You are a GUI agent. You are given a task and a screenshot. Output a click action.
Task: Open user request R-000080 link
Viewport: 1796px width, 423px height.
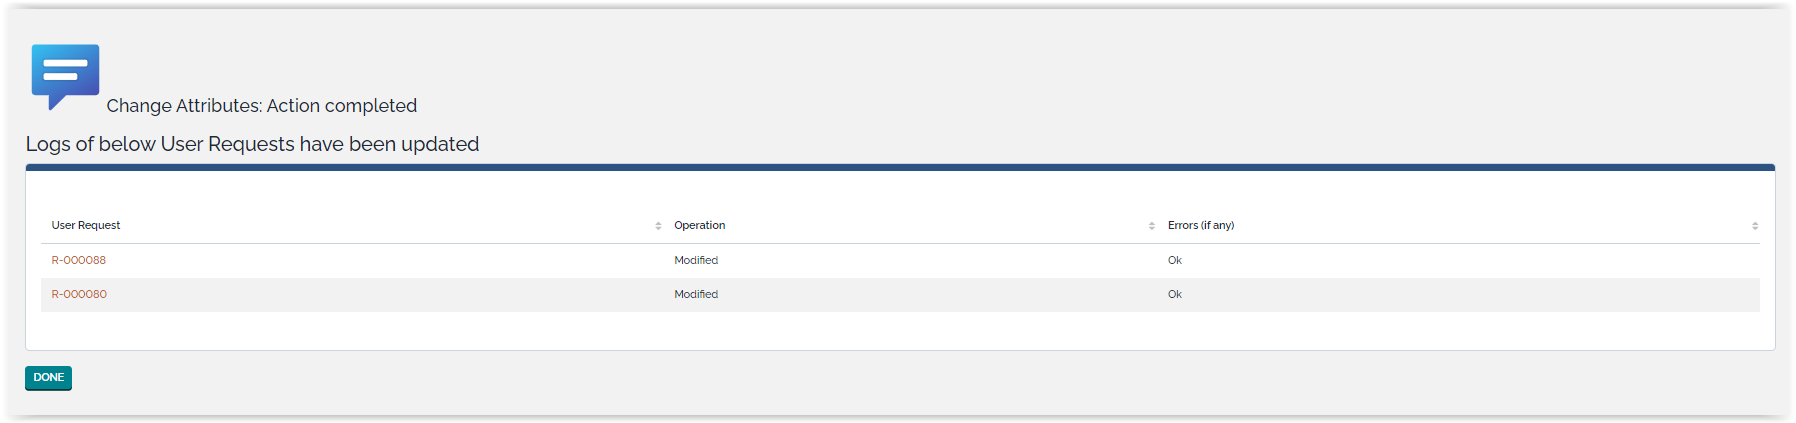pos(79,294)
